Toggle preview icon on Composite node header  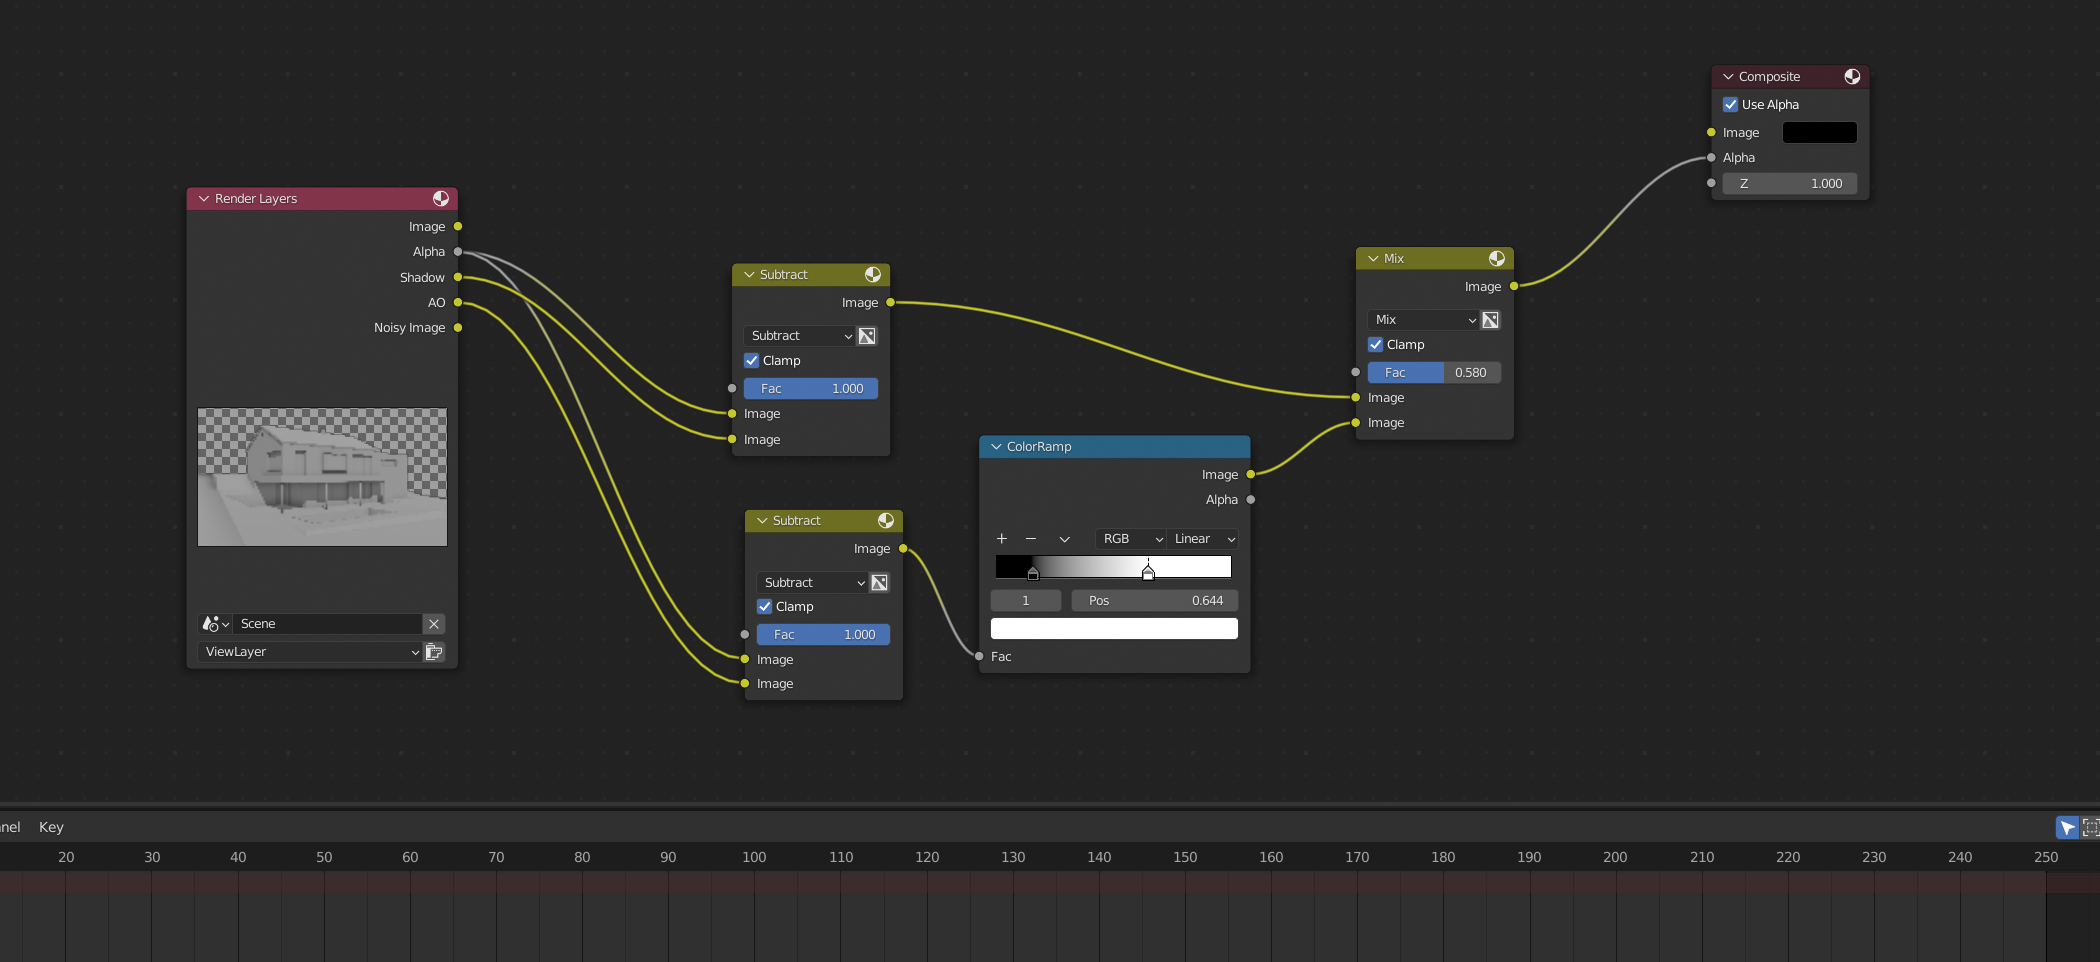pos(1852,77)
